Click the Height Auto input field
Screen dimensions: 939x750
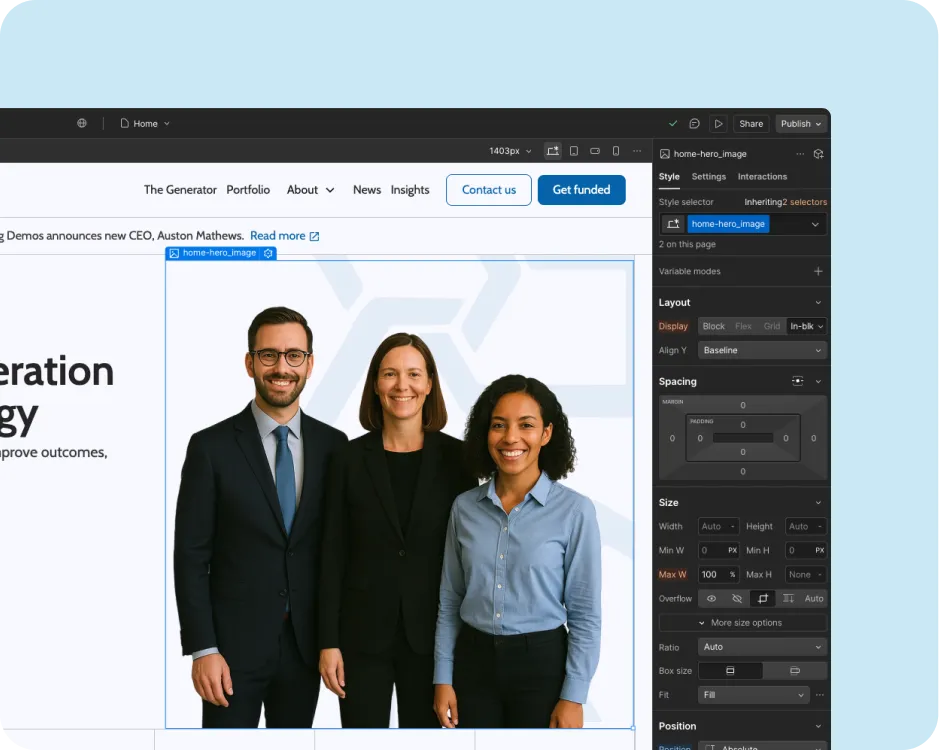click(806, 527)
